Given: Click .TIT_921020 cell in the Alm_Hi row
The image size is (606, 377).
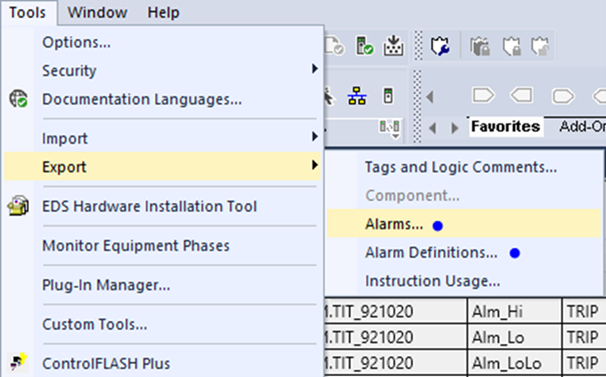Looking at the screenshot, I should coord(395,311).
